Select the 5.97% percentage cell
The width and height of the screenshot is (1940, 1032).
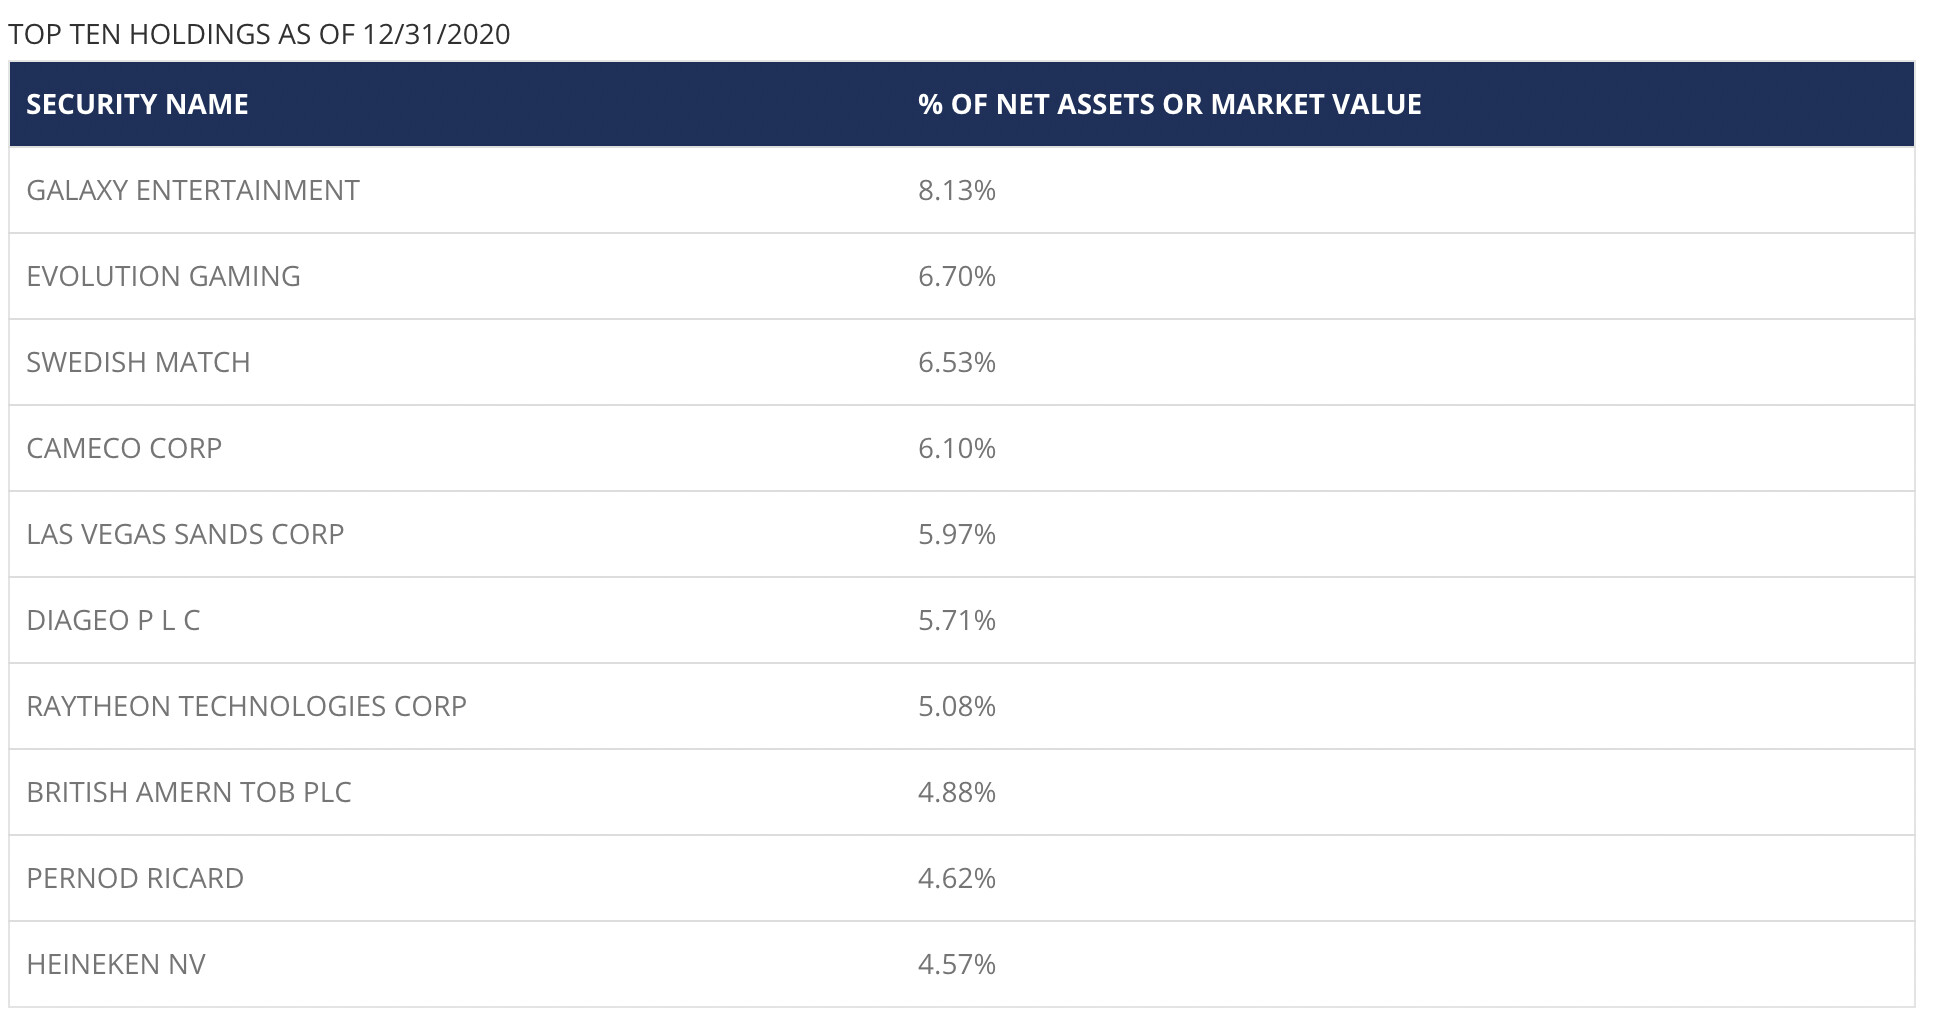coord(956,535)
